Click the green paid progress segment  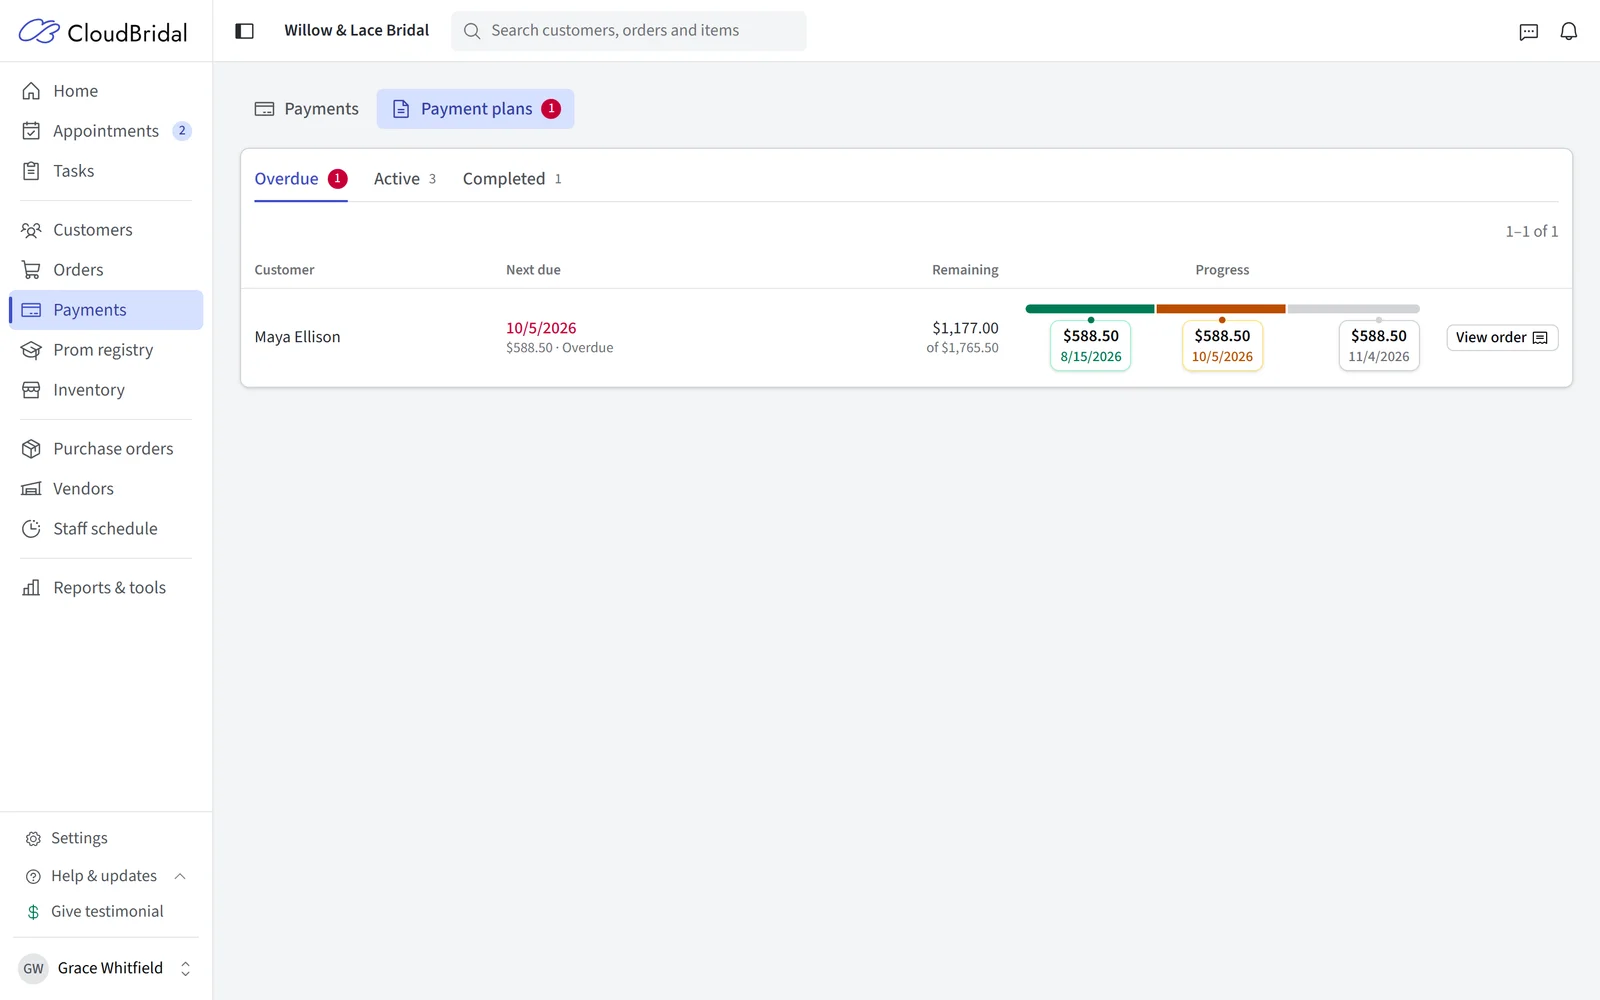click(x=1090, y=309)
